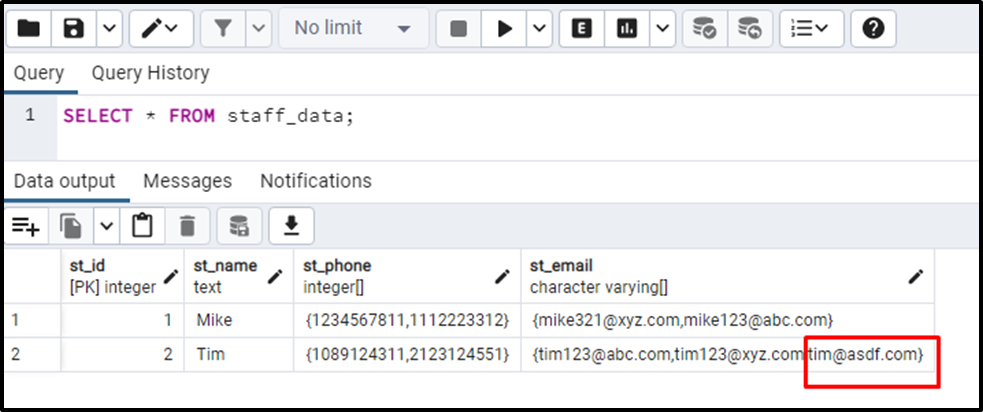
Task: Download results with the download icon
Action: [292, 226]
